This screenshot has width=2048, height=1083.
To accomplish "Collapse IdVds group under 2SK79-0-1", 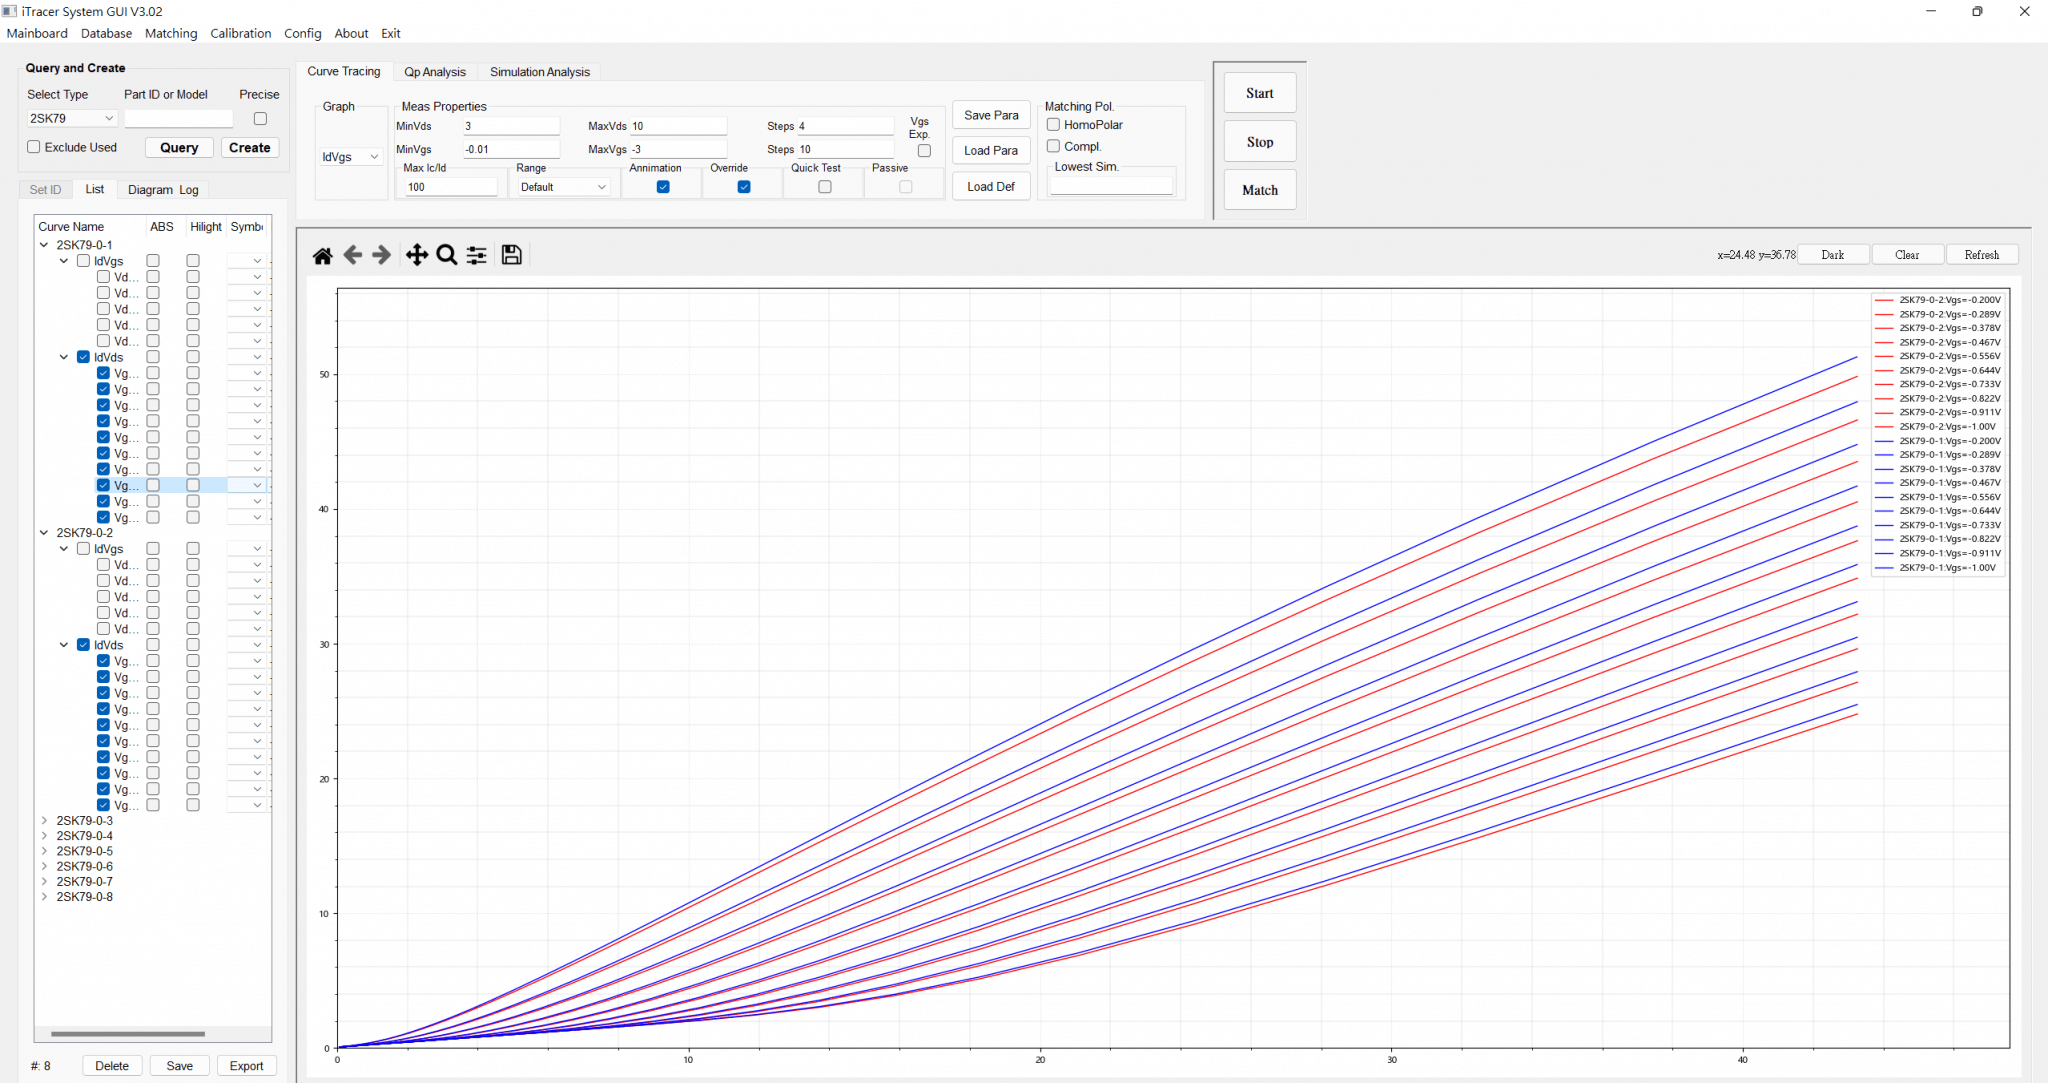I will 64,357.
